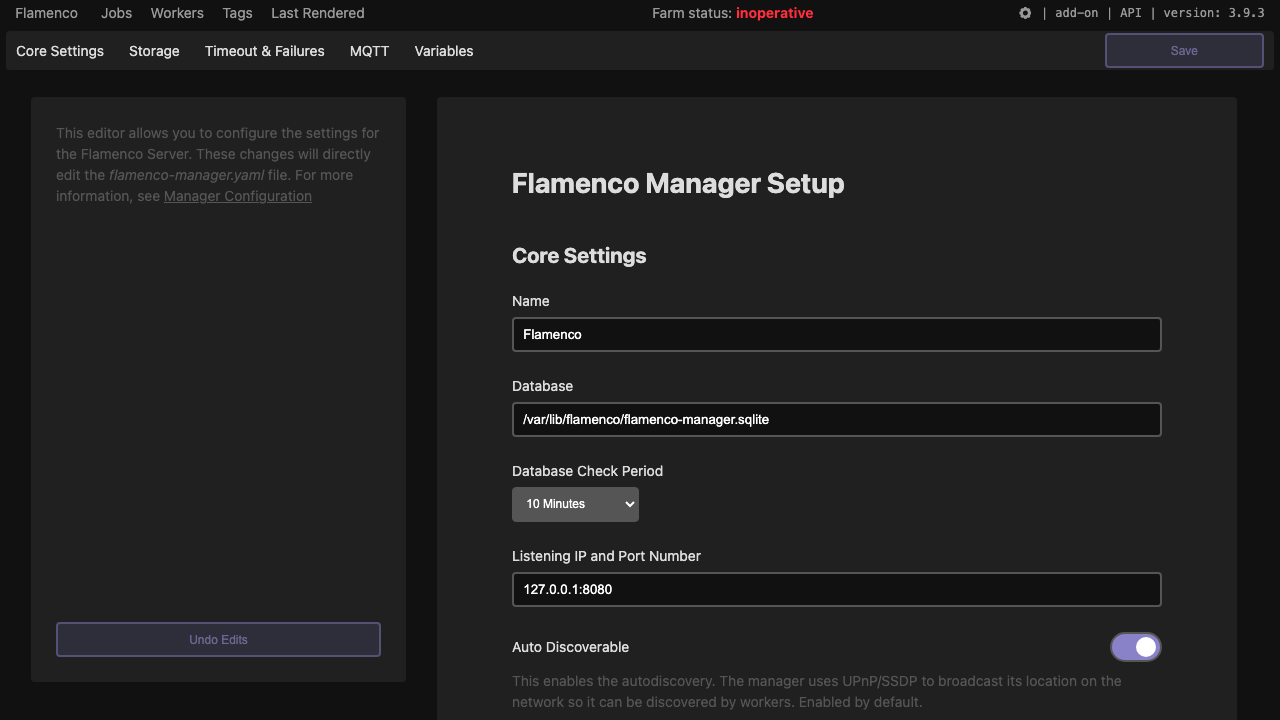Open the MQTT tab

click(x=369, y=51)
